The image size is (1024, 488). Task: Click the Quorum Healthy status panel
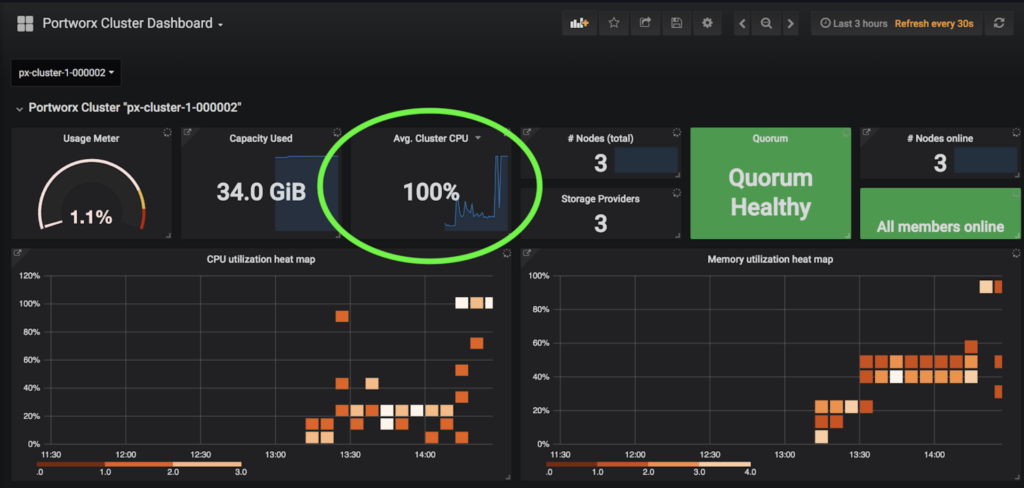tap(769, 192)
